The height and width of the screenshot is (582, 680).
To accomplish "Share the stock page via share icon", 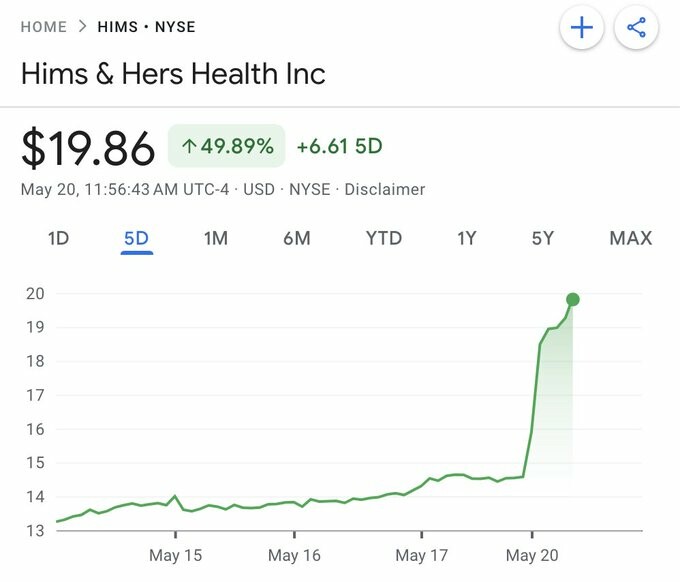I will [x=636, y=28].
